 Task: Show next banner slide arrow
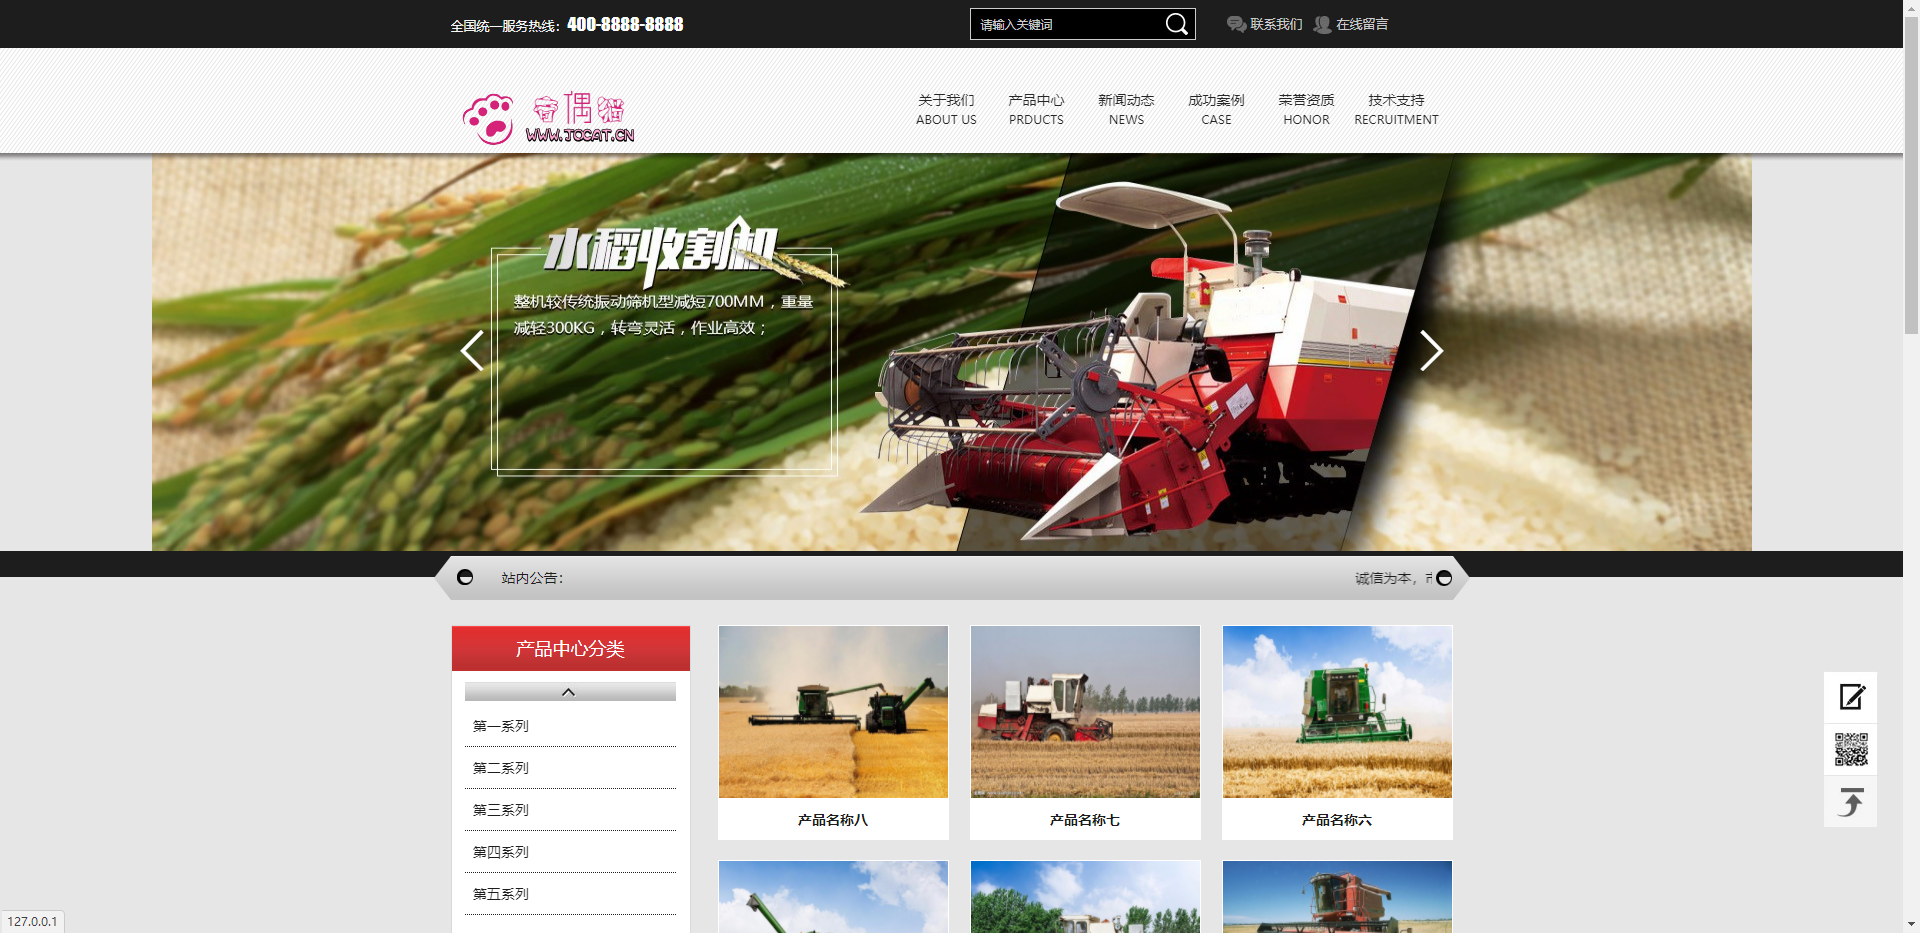click(x=1431, y=351)
